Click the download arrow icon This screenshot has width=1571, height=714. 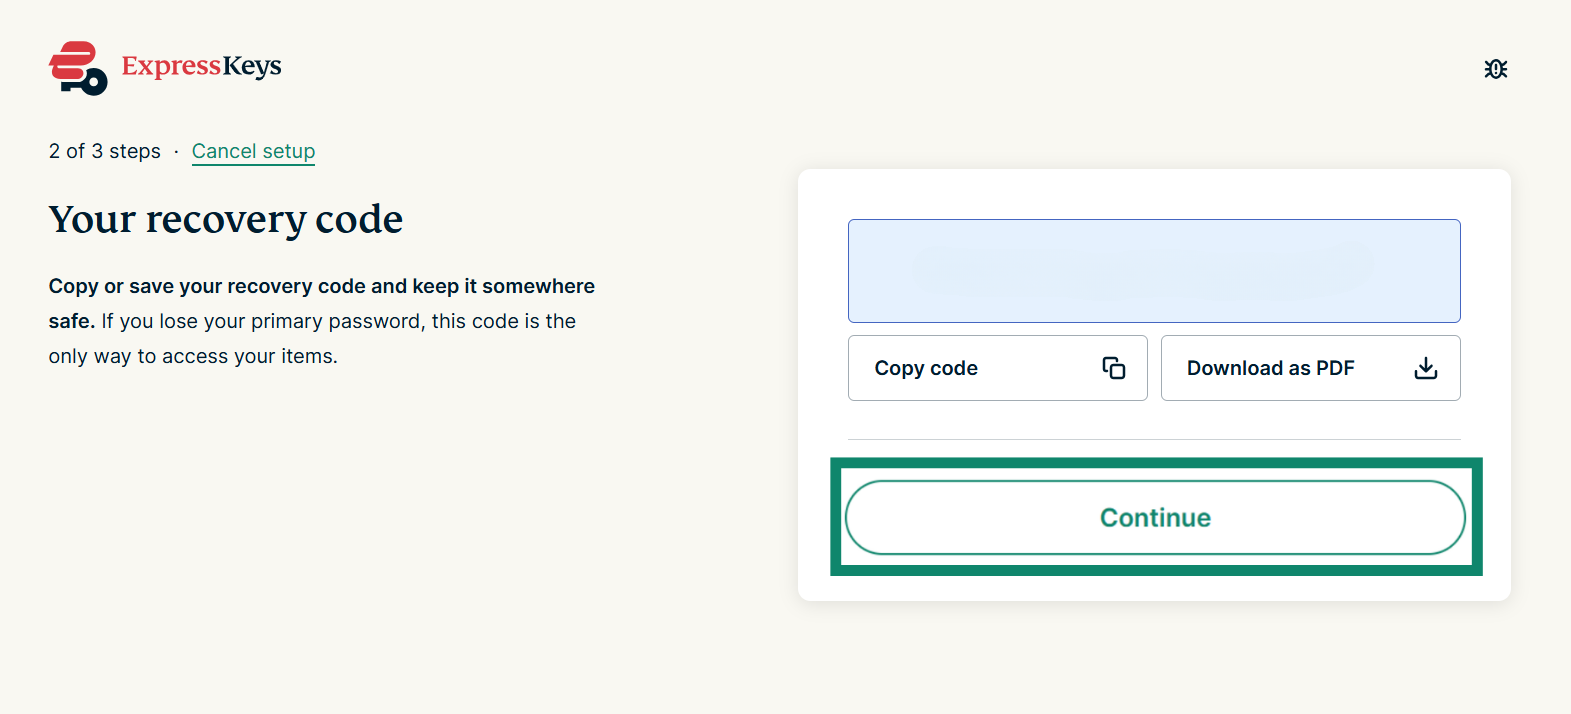tap(1426, 368)
